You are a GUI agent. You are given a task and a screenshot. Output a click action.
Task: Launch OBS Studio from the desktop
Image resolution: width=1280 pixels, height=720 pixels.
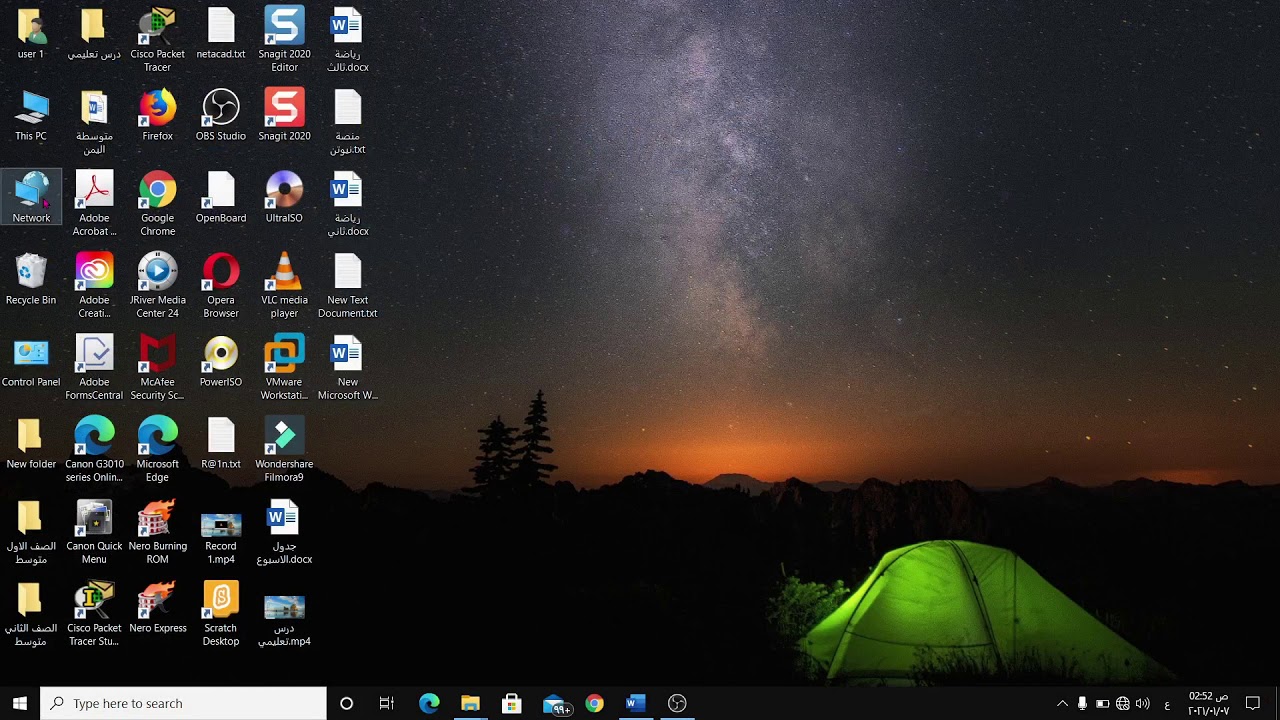point(220,115)
